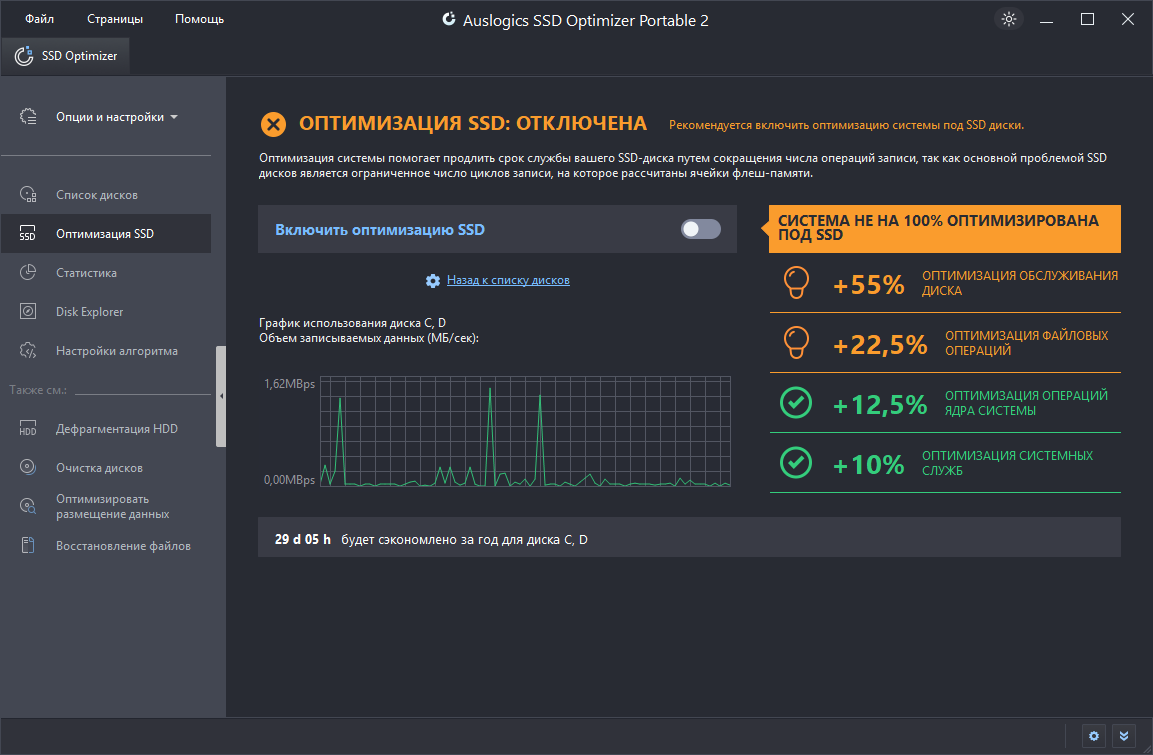Click the orange recommendation text Рекомендуется включить оптимизацию
The image size is (1153, 755).
(846, 125)
